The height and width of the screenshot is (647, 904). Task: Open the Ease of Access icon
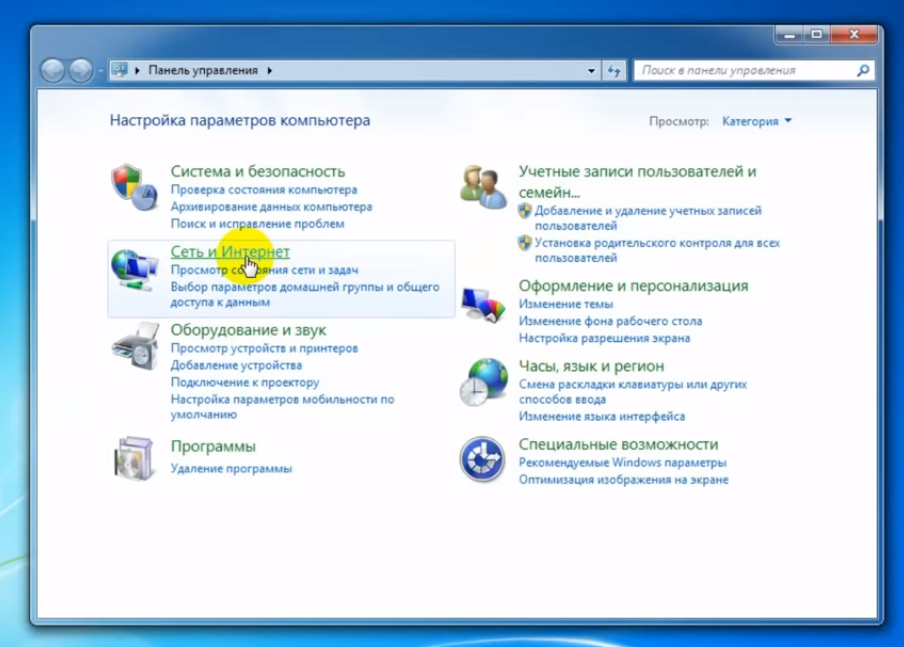pyautogui.click(x=483, y=459)
